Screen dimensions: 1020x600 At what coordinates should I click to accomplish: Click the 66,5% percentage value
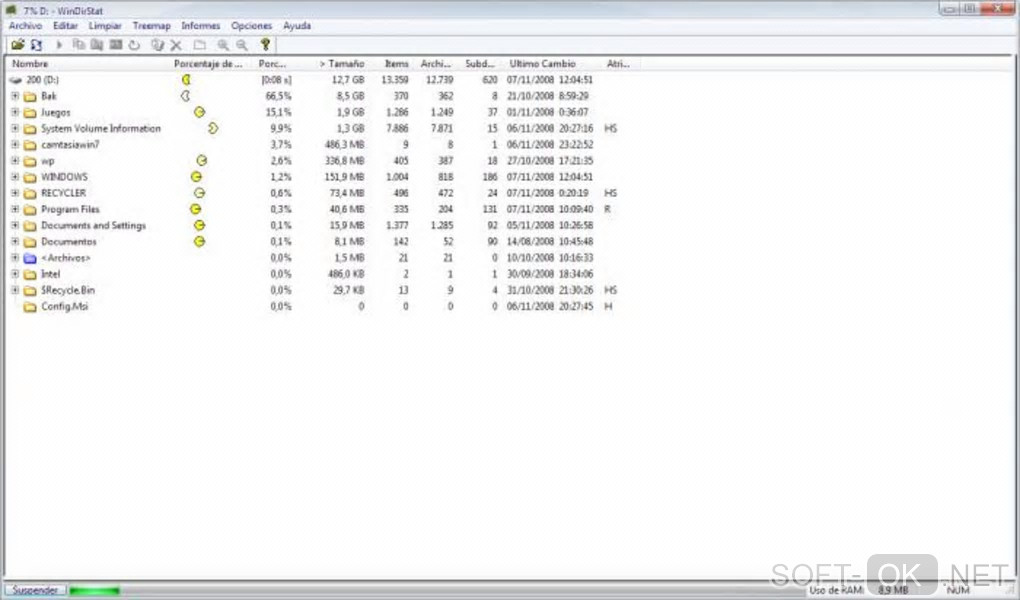coord(278,96)
